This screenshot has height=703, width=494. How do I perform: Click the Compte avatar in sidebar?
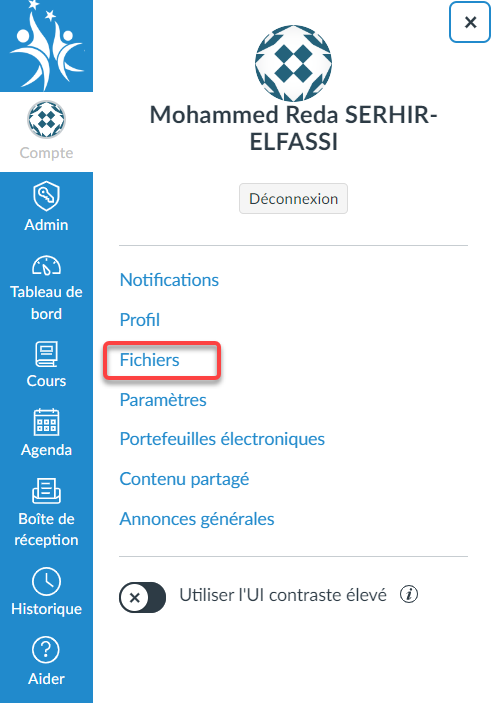pyautogui.click(x=46, y=120)
